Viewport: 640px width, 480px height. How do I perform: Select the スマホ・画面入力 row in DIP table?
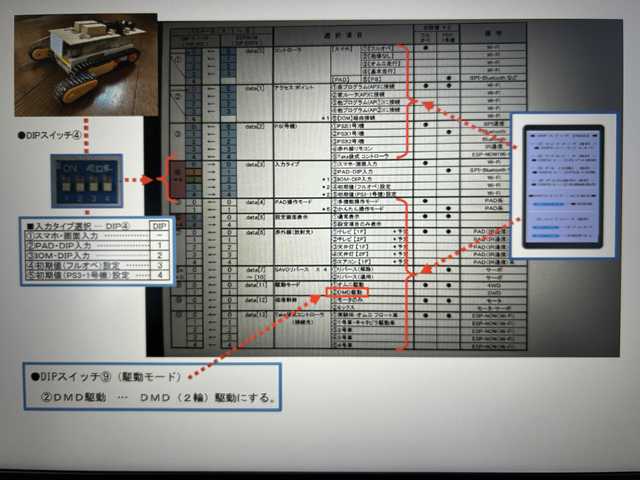point(85,235)
